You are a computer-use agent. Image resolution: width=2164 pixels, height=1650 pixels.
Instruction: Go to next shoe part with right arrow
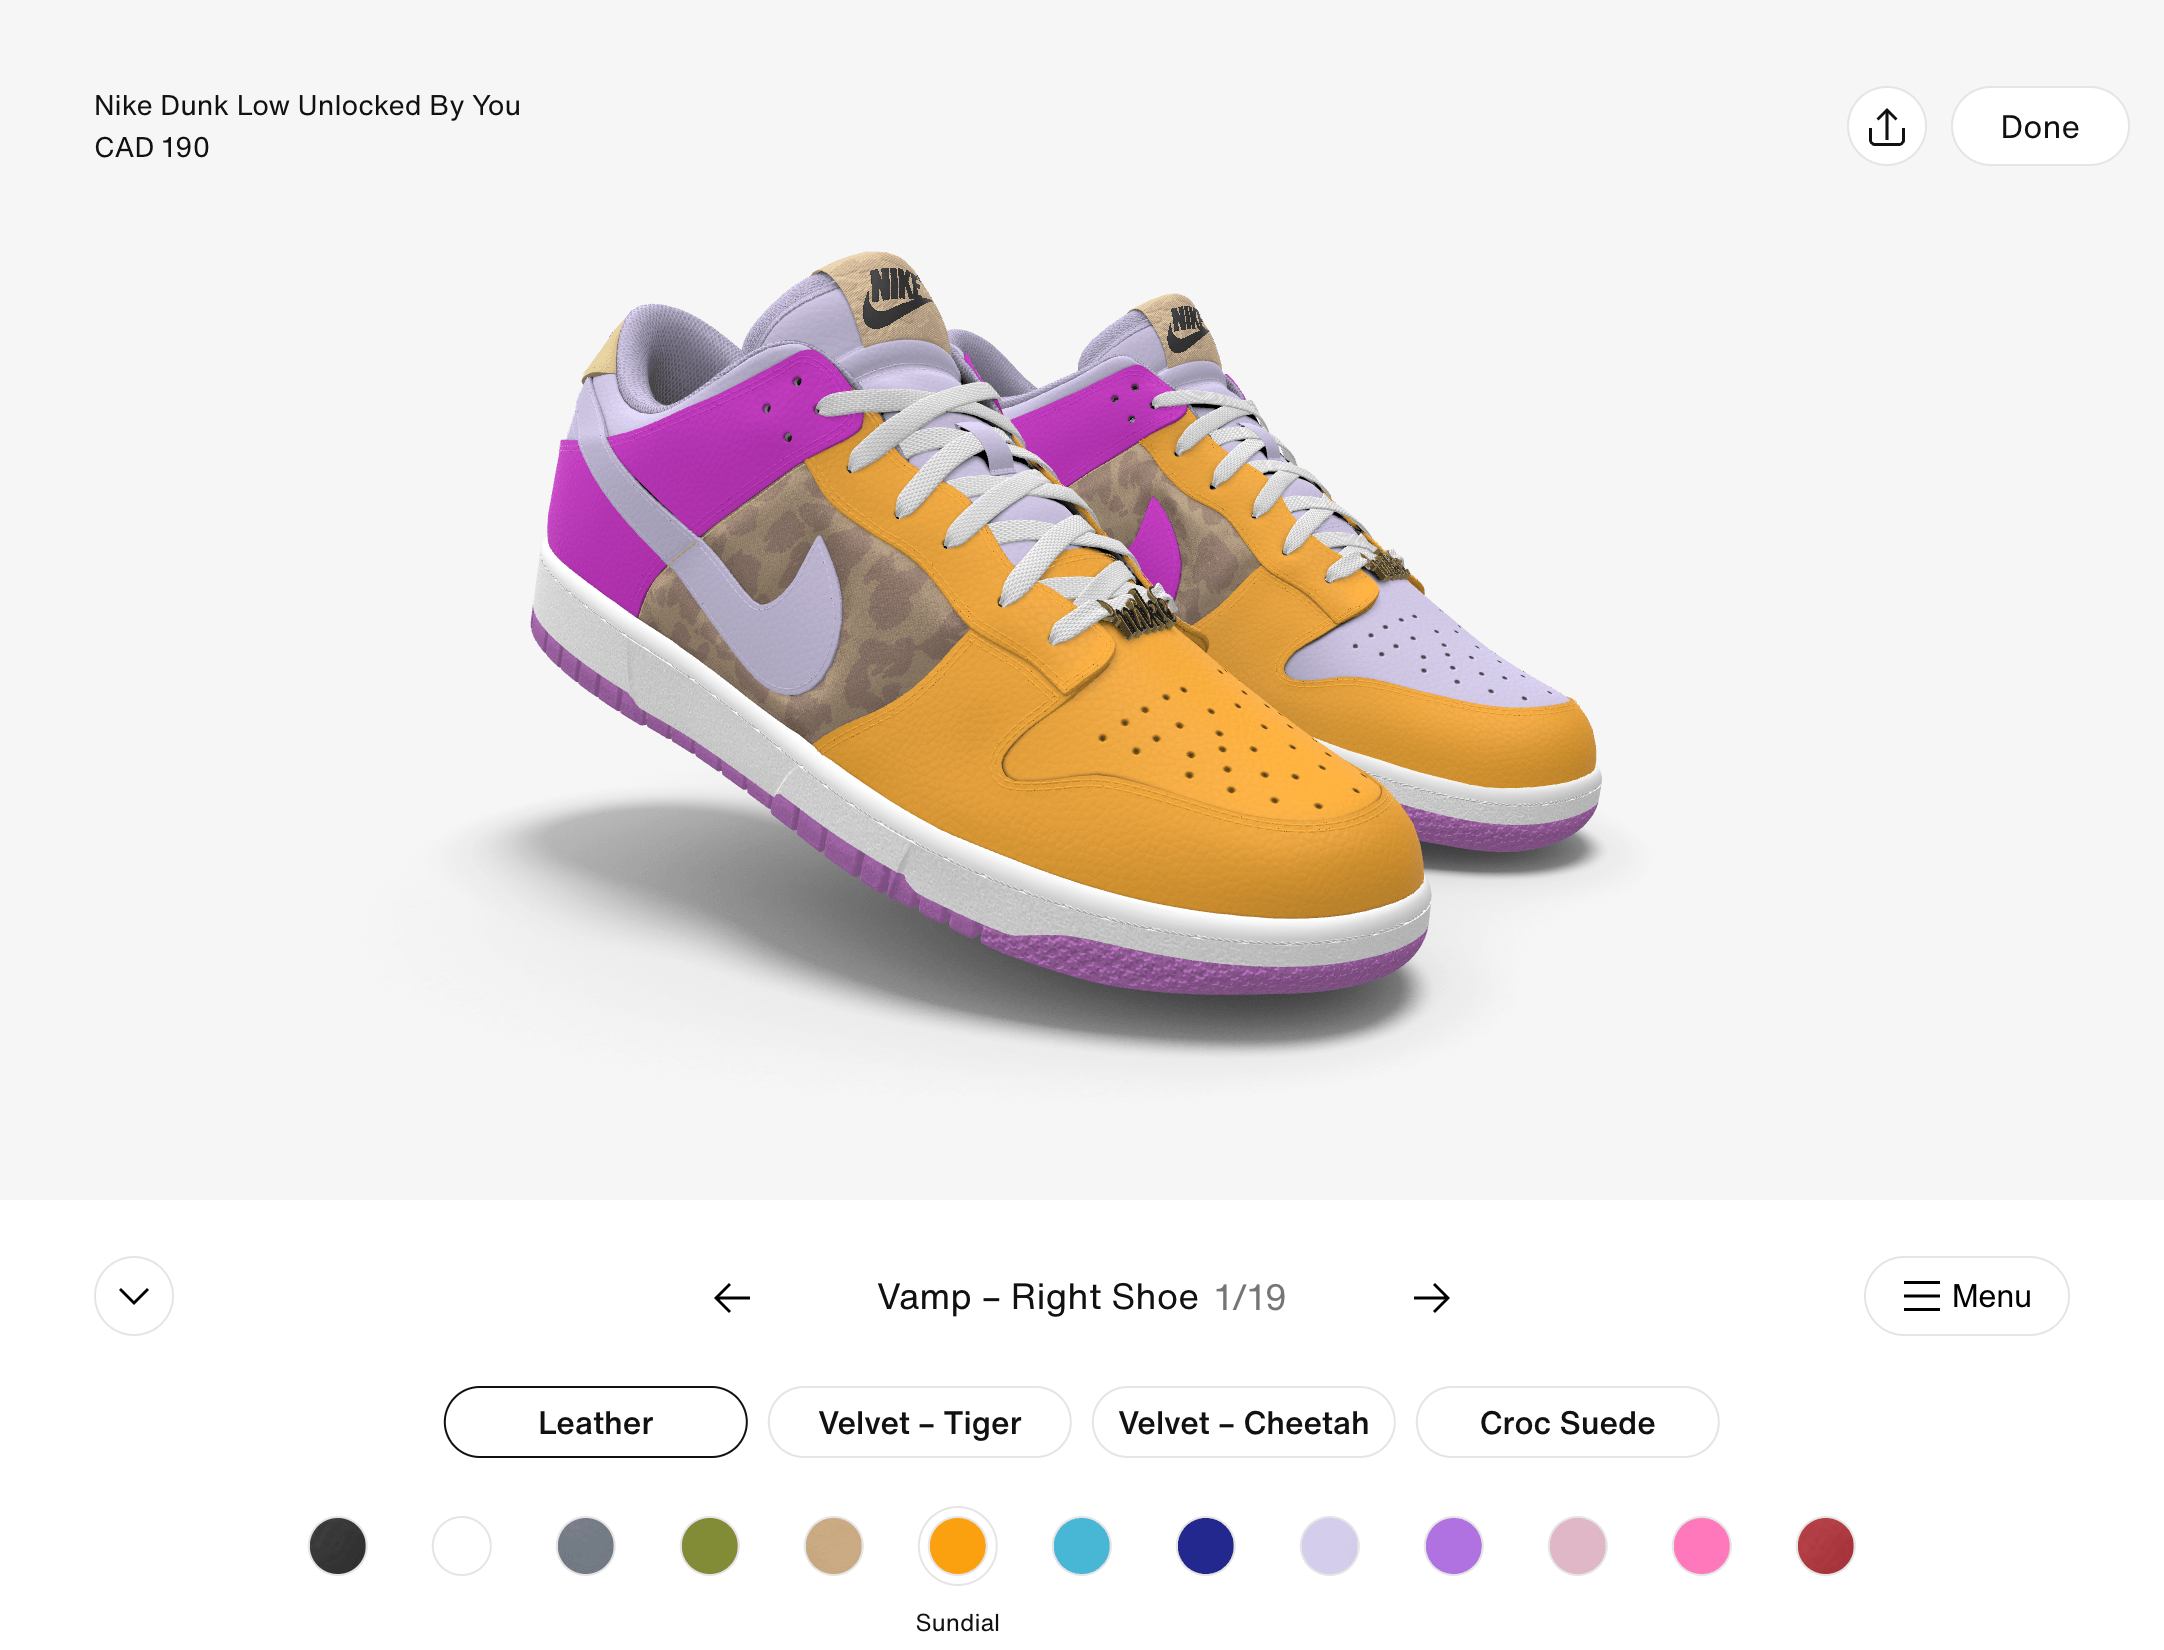[x=1431, y=1297]
